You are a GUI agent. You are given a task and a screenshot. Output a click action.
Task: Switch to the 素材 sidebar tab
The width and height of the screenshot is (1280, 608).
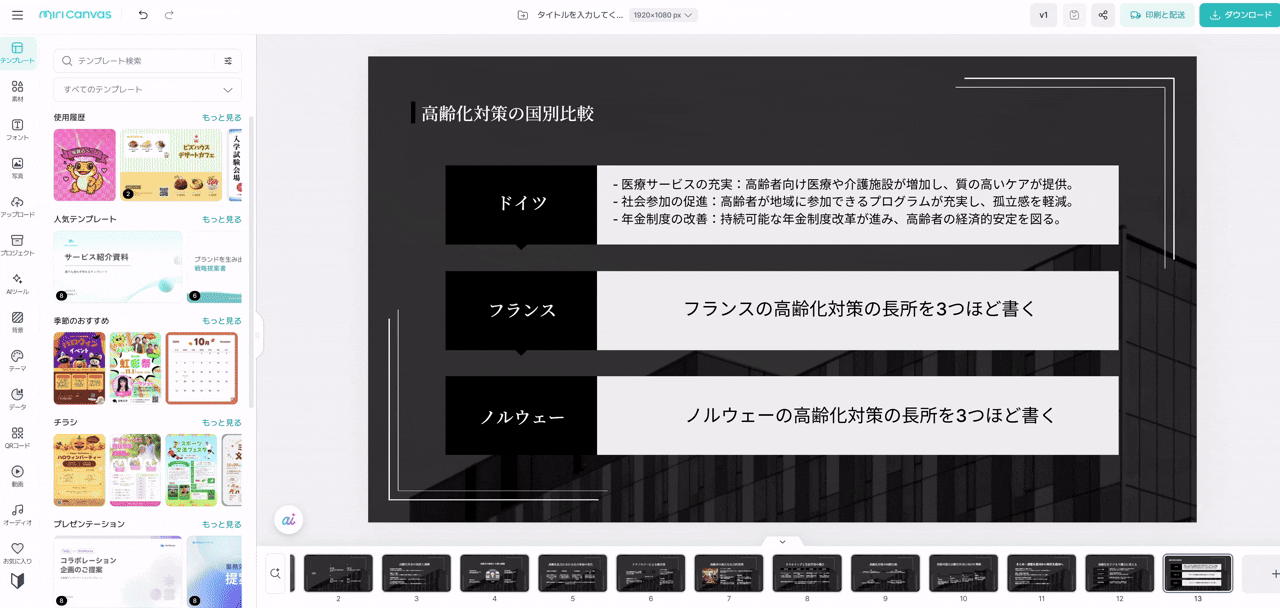(17, 92)
